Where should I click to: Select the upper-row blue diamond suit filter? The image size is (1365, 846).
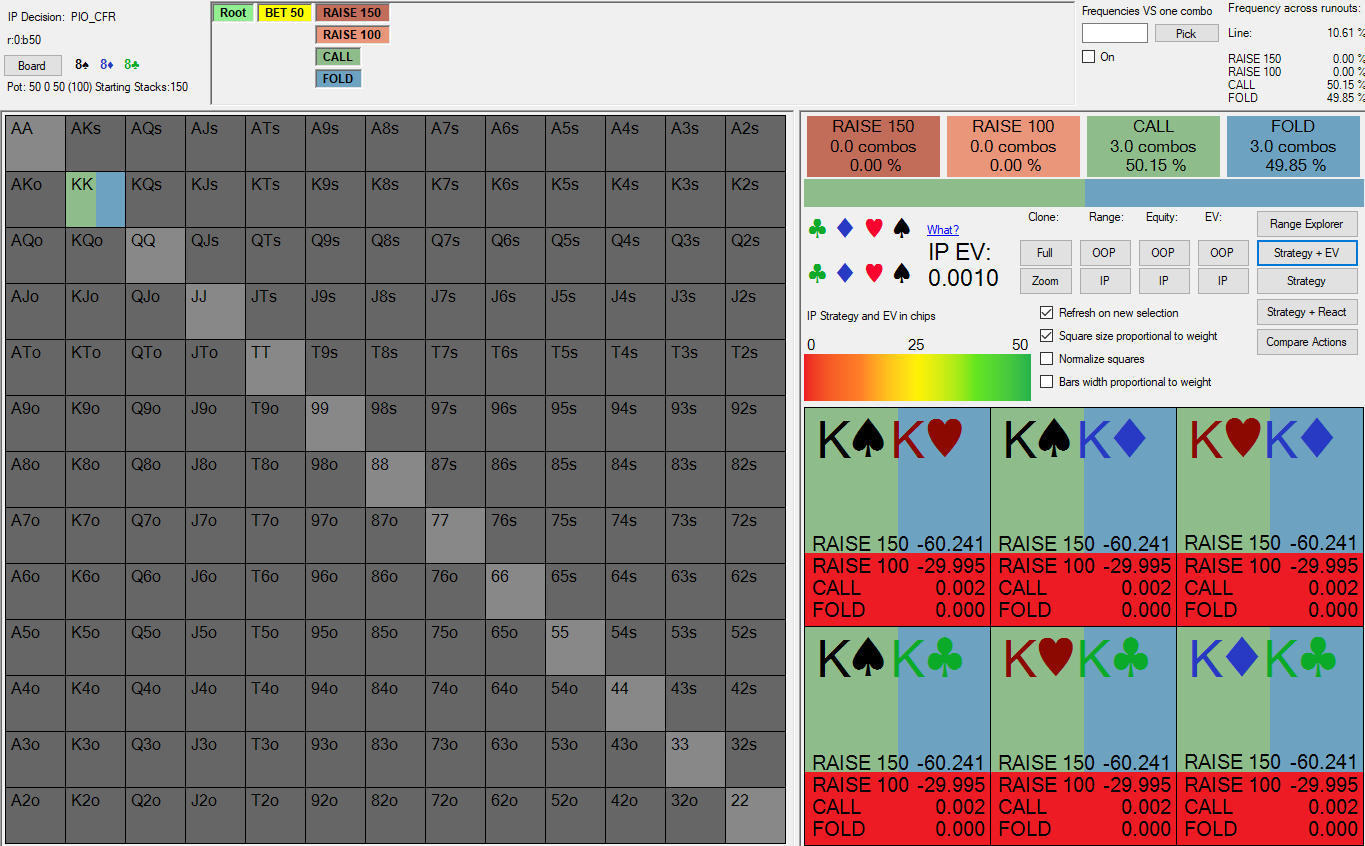point(845,229)
